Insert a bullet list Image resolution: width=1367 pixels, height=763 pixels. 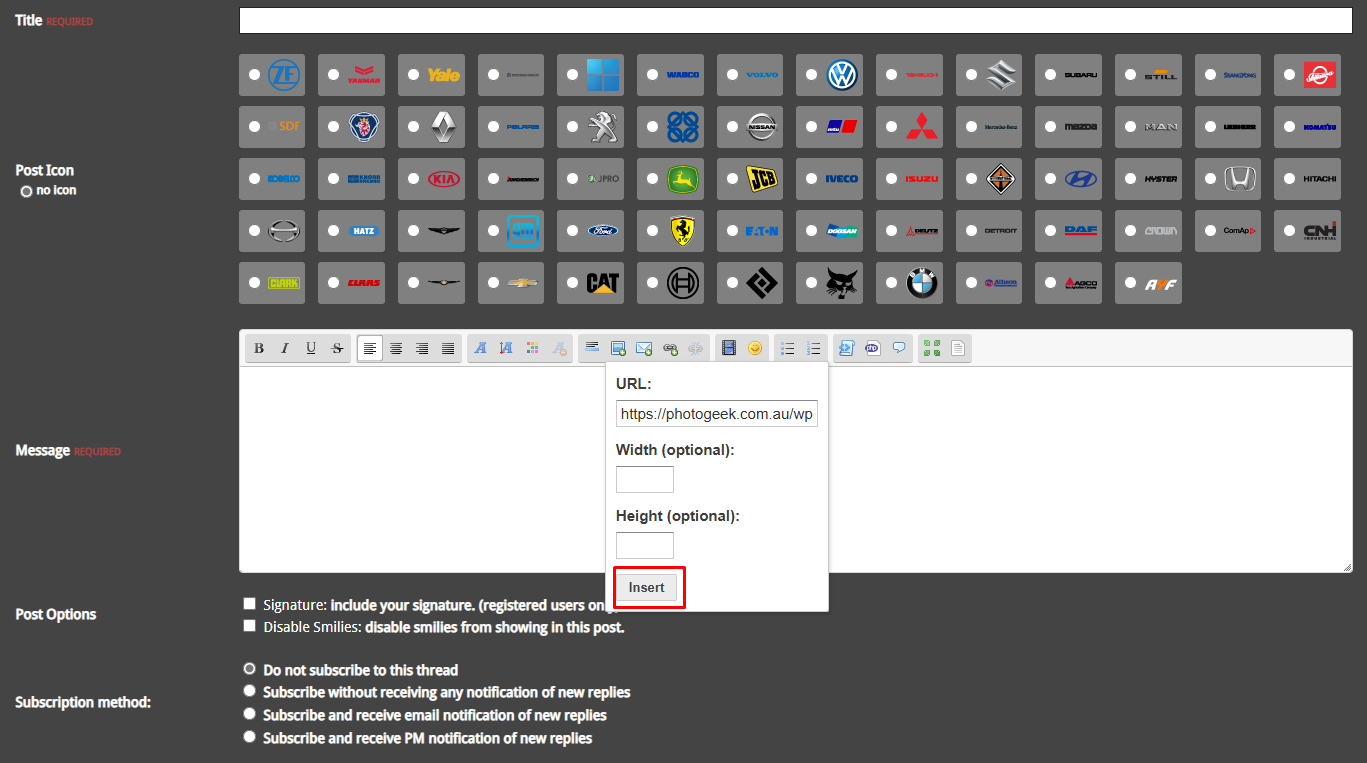(788, 348)
